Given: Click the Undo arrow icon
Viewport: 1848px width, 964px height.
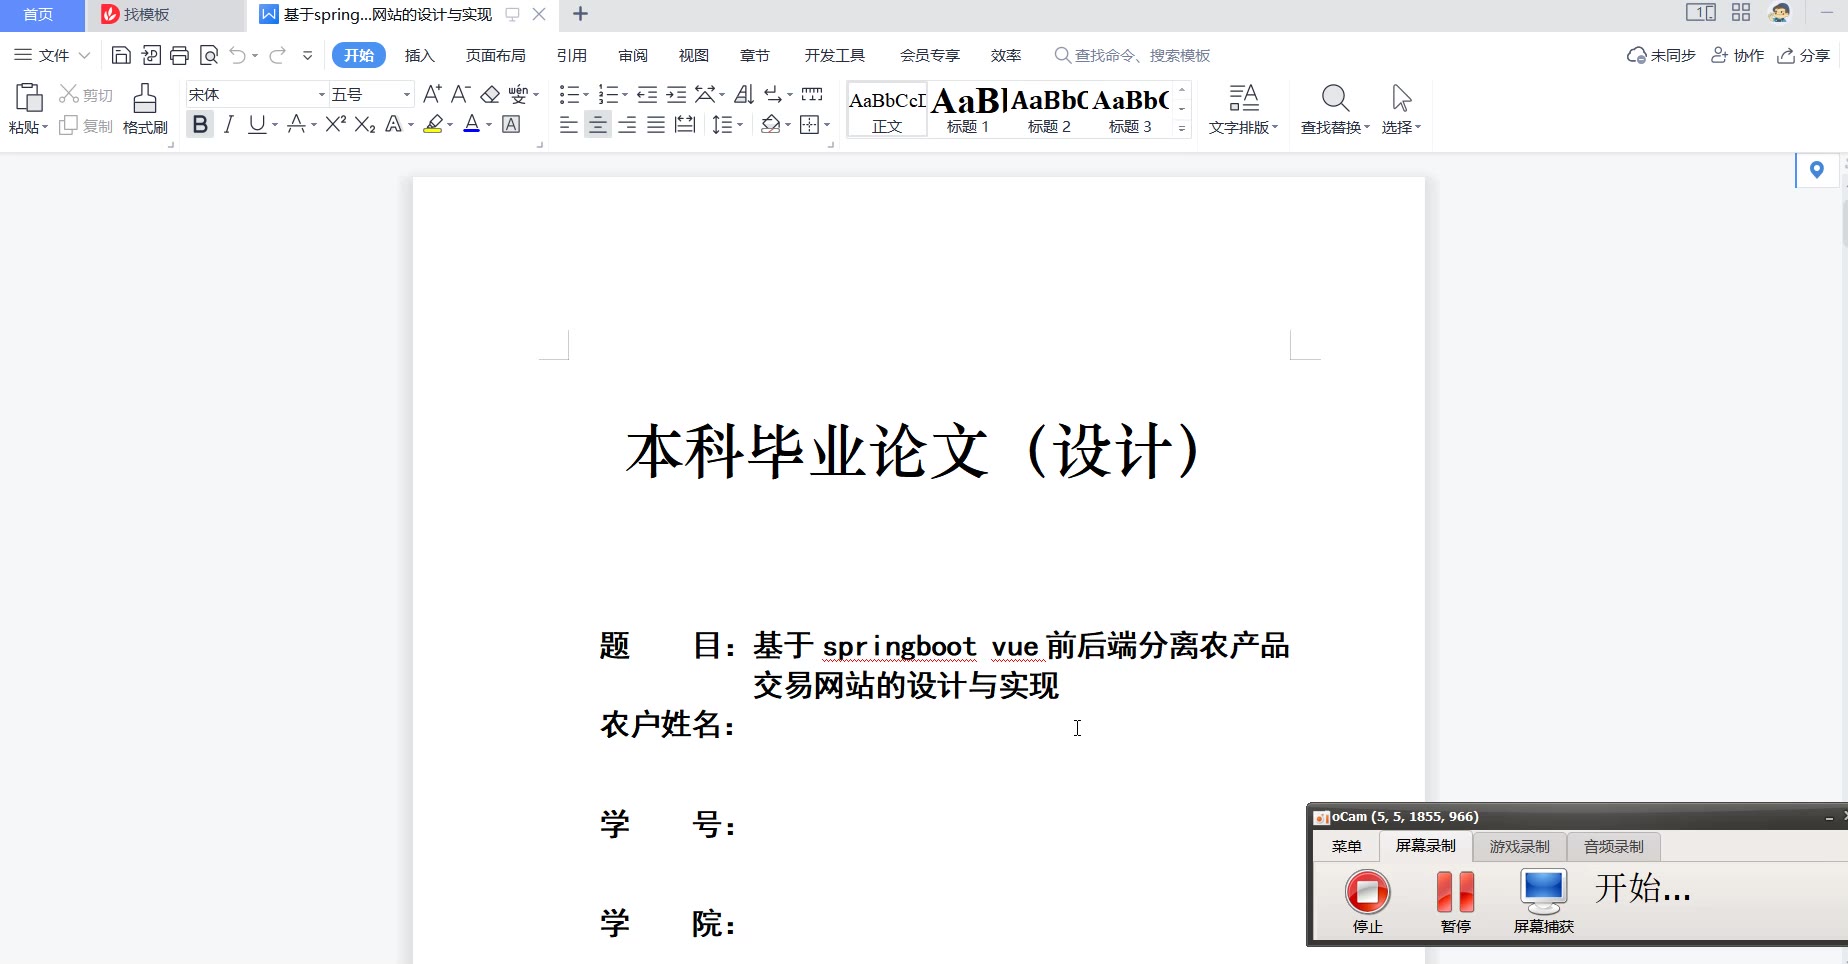Looking at the screenshot, I should pos(238,56).
